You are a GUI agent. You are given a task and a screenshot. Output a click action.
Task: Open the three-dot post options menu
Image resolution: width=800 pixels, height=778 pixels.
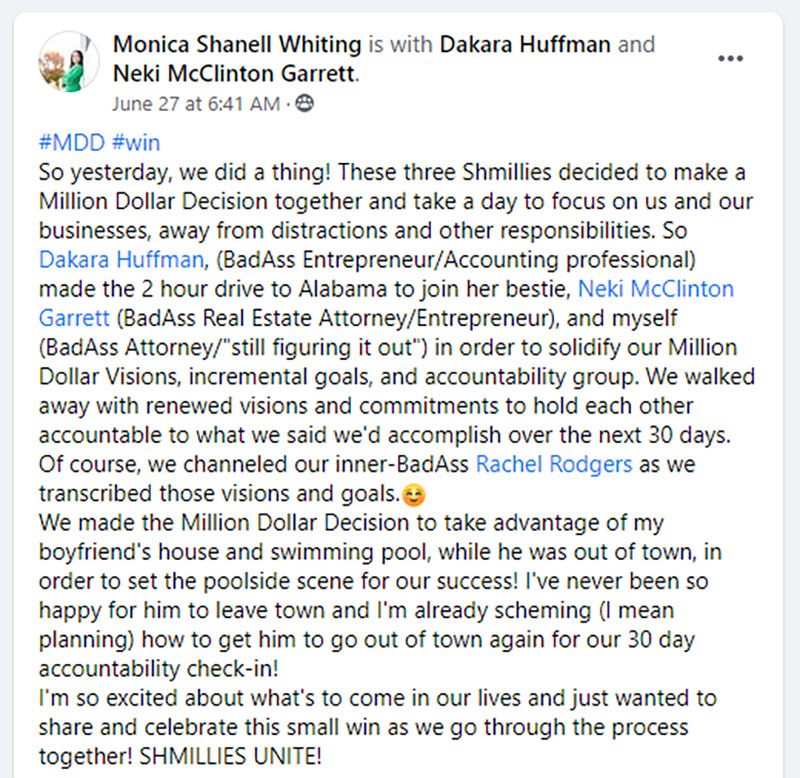(x=731, y=58)
